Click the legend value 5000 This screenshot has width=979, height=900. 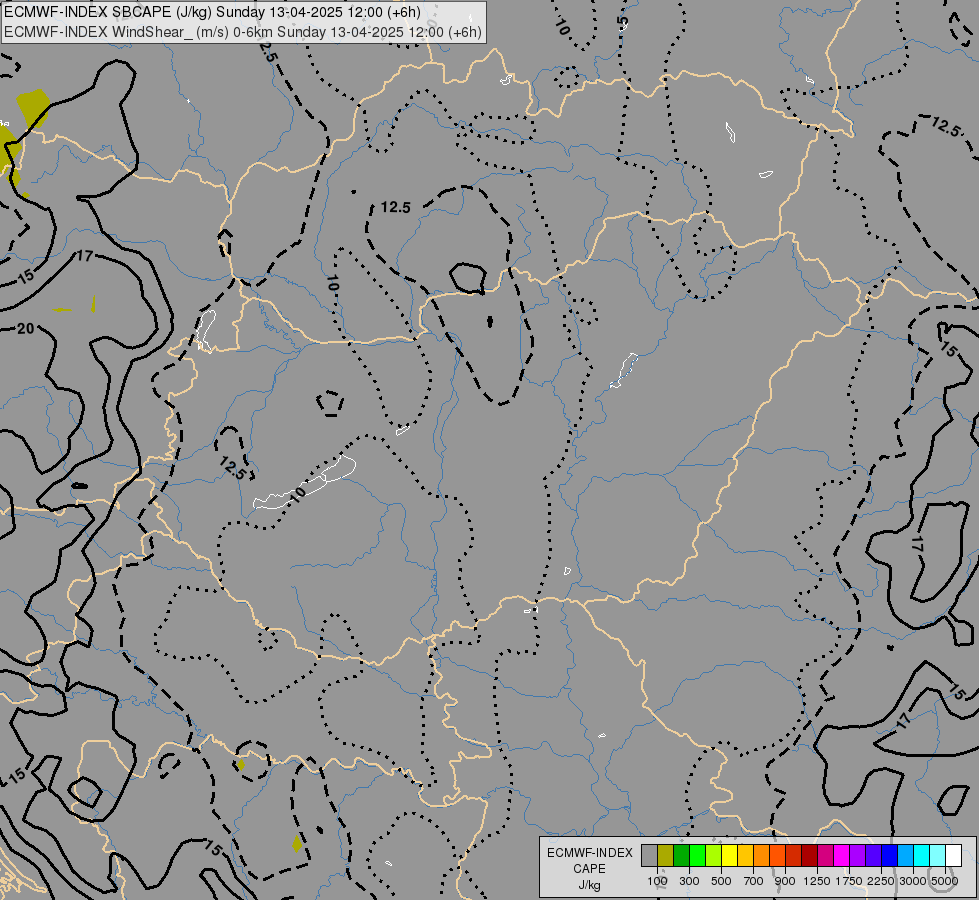tap(945, 881)
